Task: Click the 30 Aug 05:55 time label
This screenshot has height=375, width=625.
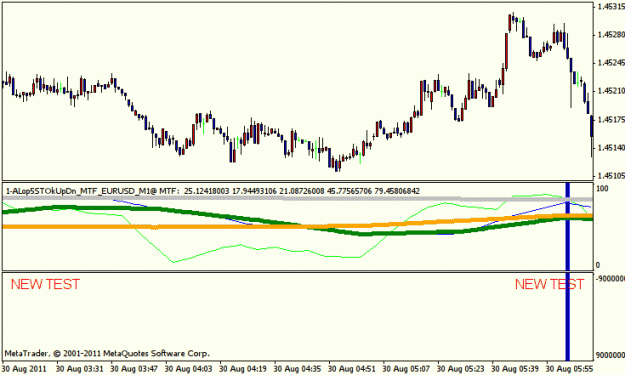Action: coord(569,369)
